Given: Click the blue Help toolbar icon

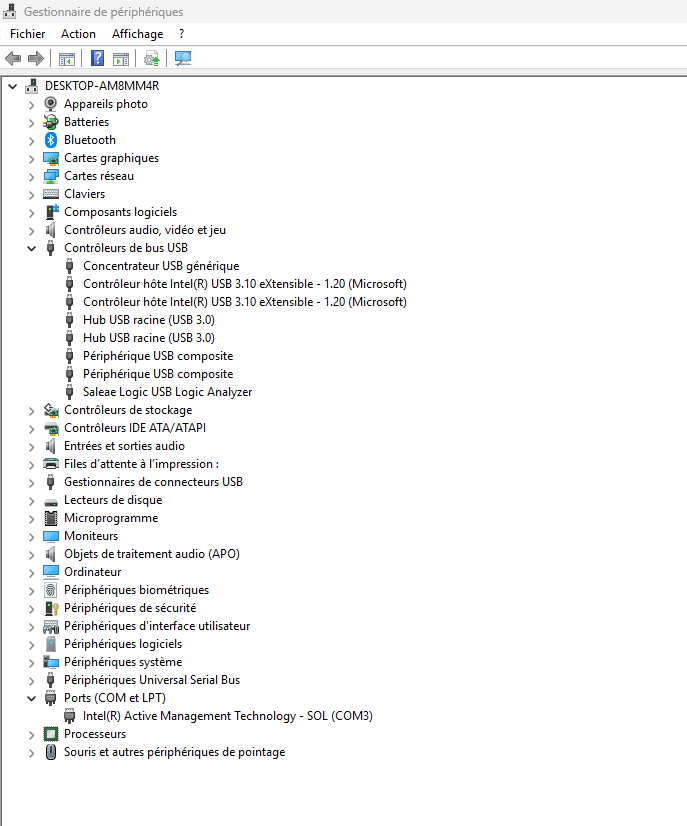Looking at the screenshot, I should click(98, 58).
